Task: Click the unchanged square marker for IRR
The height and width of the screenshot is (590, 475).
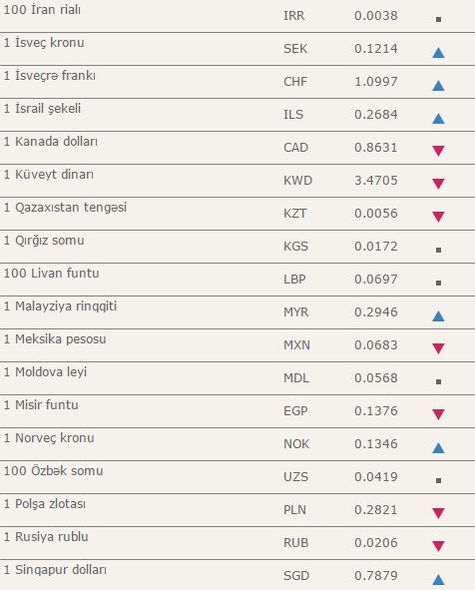Action: (438, 19)
